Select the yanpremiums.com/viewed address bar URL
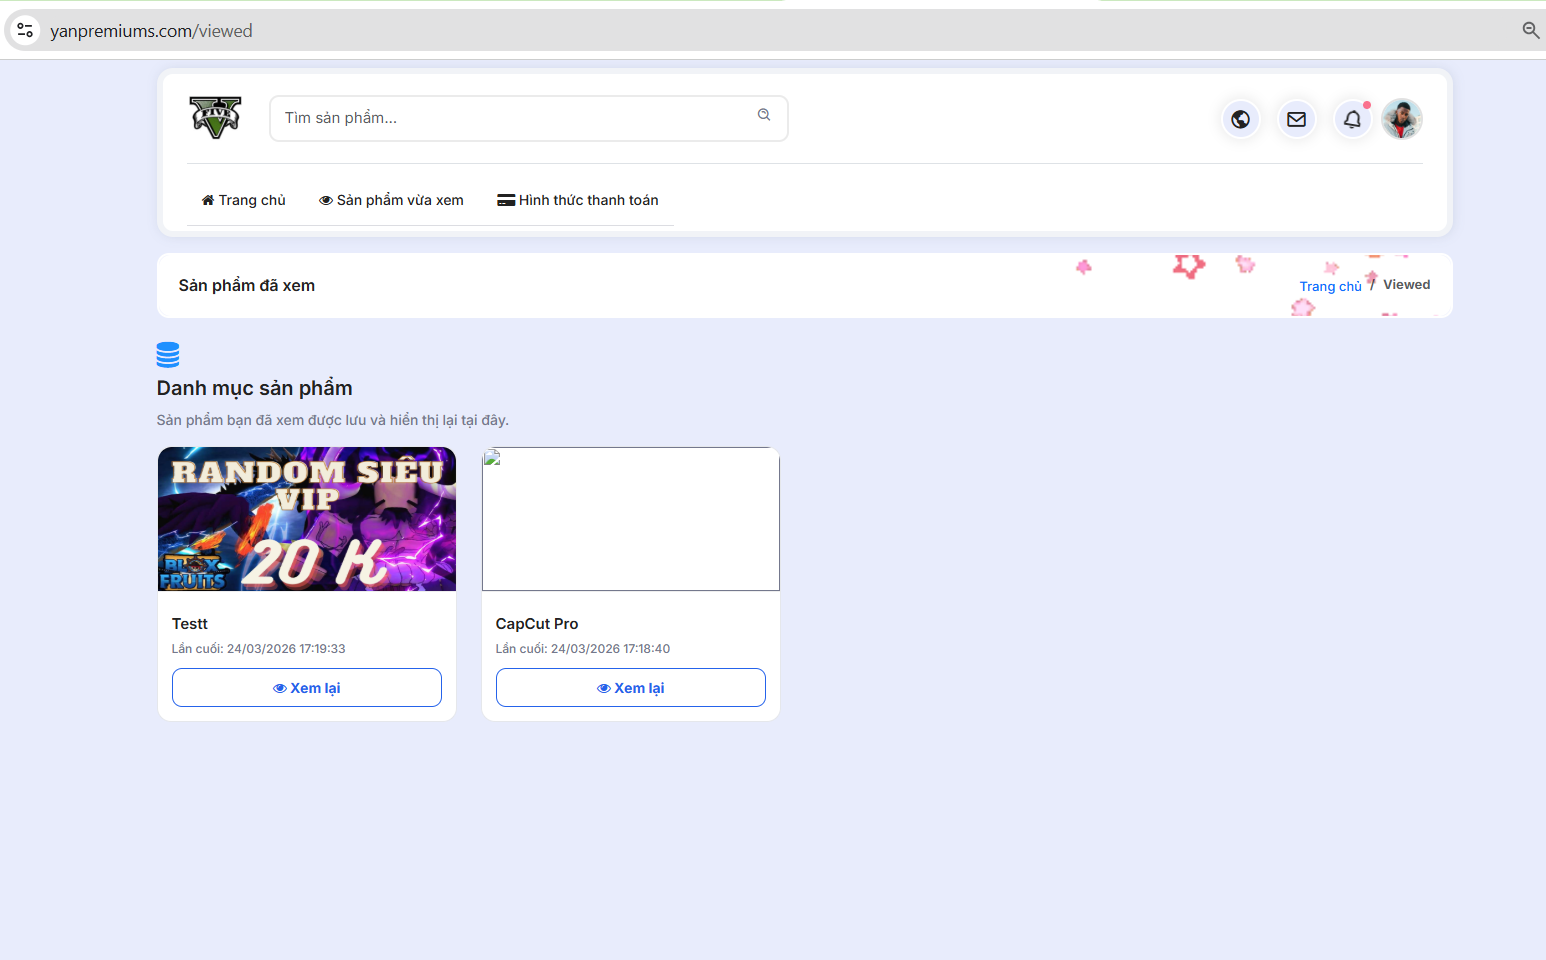 [151, 31]
